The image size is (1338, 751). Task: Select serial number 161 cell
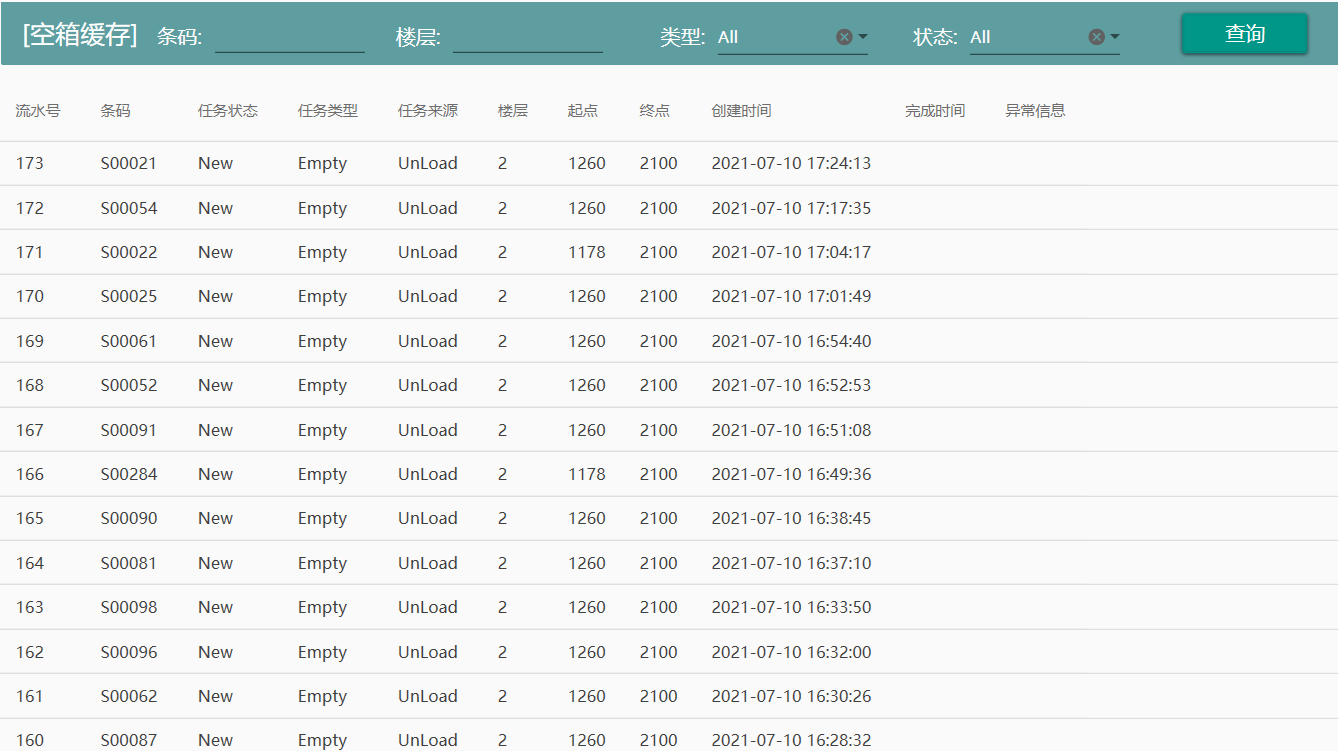30,696
